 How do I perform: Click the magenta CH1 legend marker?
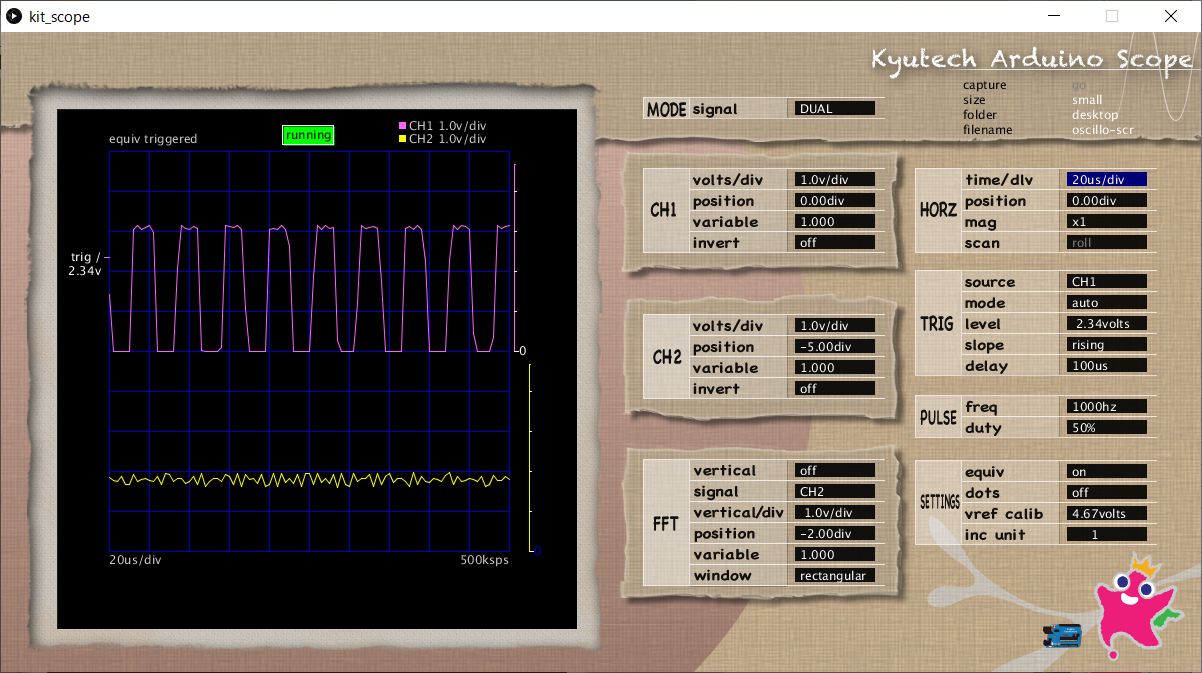(x=402, y=126)
